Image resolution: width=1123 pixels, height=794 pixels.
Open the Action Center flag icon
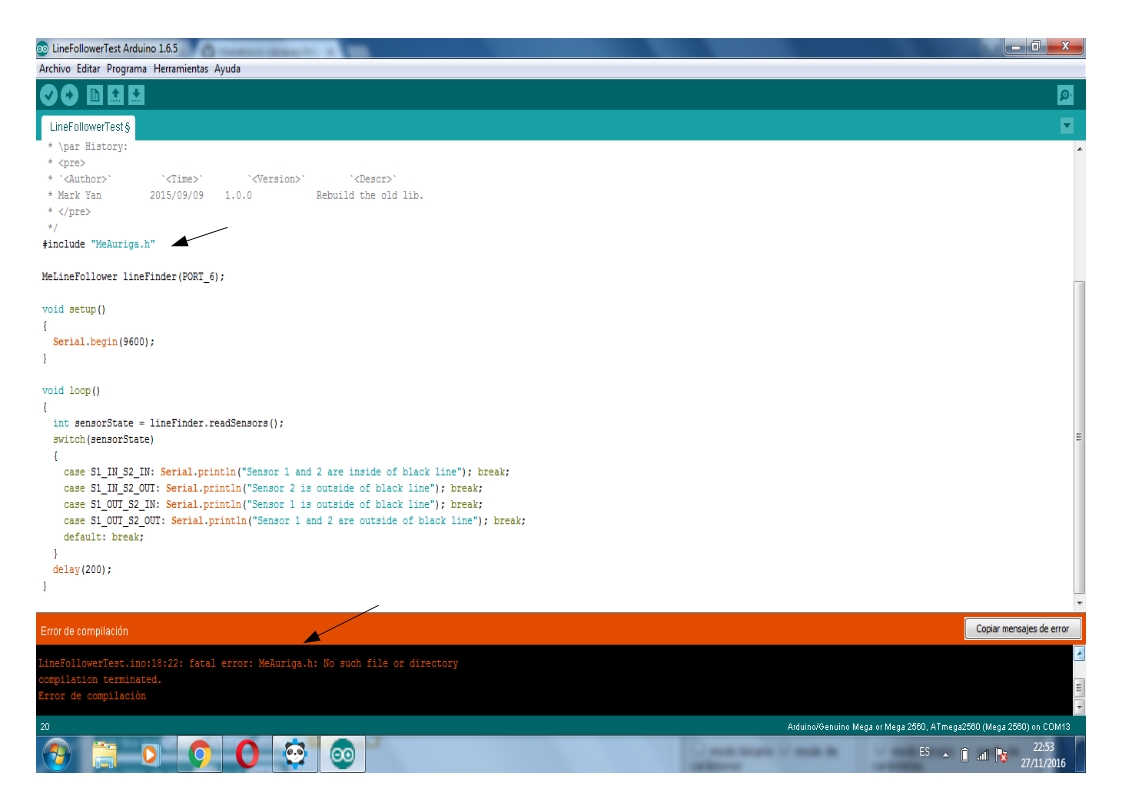(x=1001, y=755)
